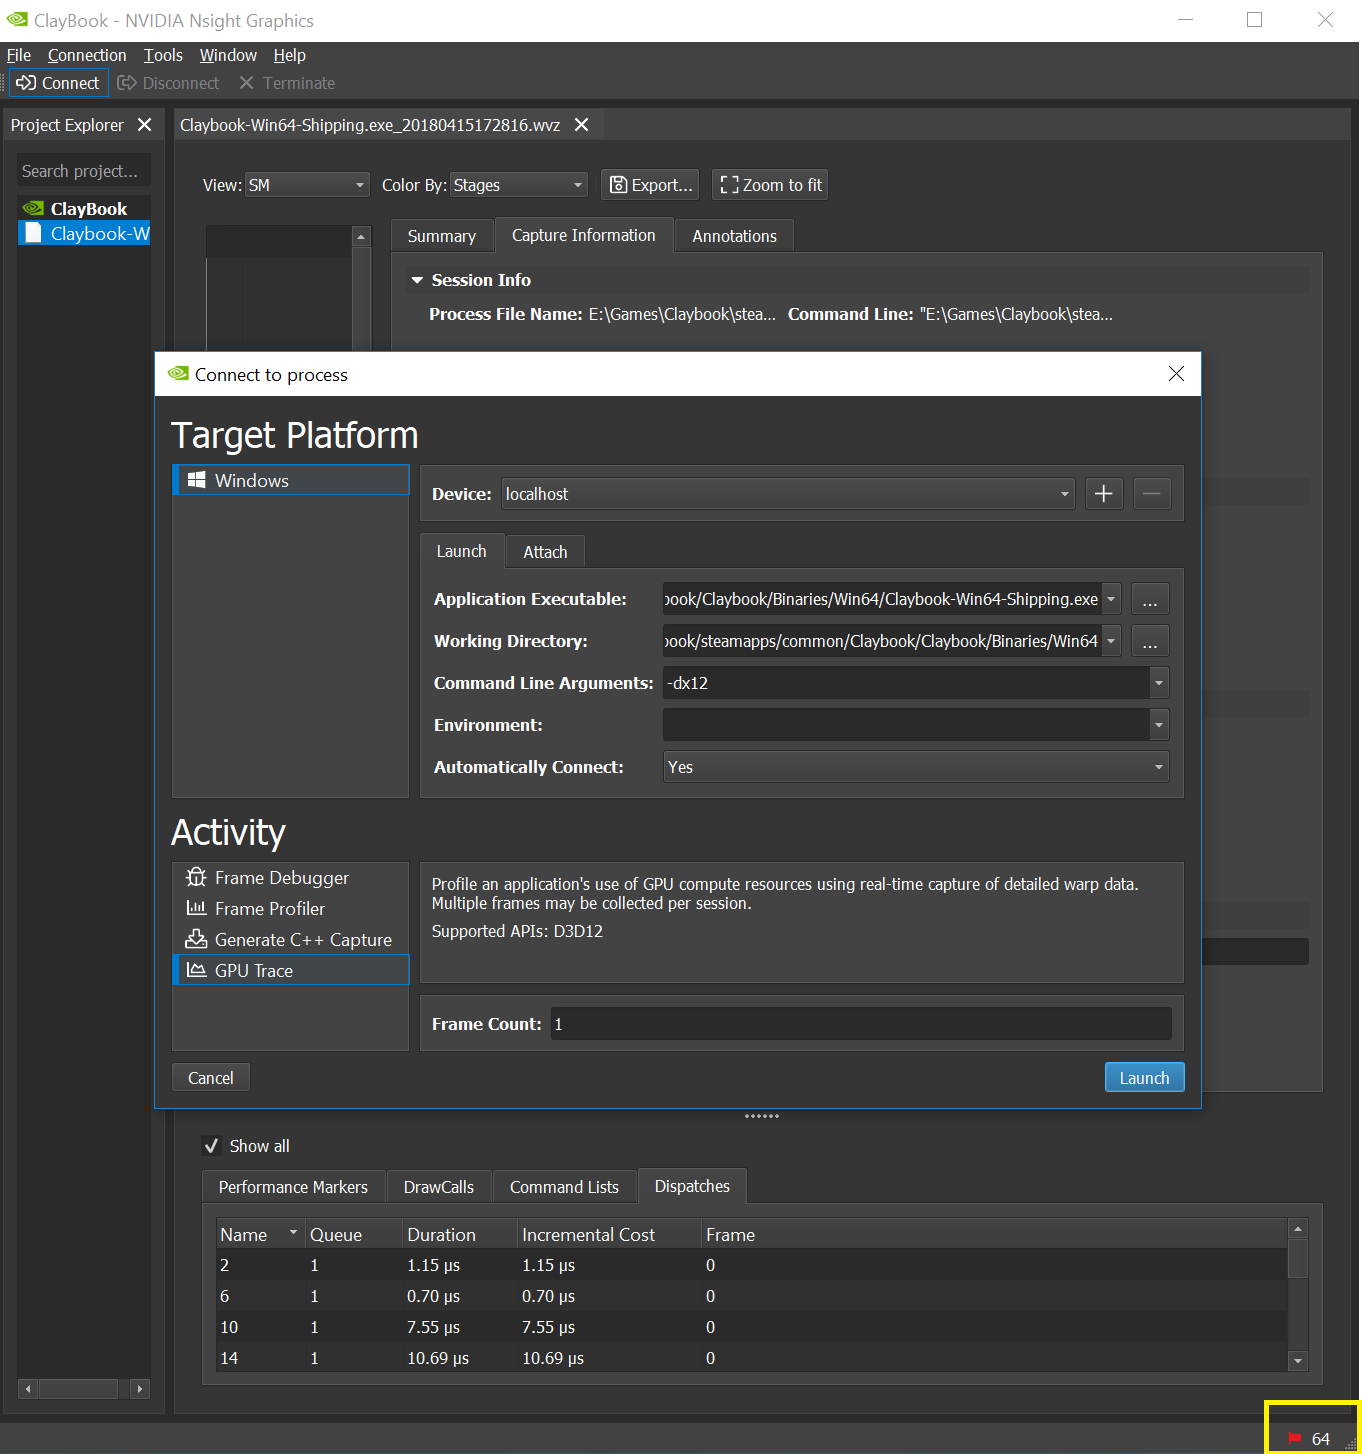Click the Export button
Screen dimensions: 1362x1454
click(x=650, y=185)
